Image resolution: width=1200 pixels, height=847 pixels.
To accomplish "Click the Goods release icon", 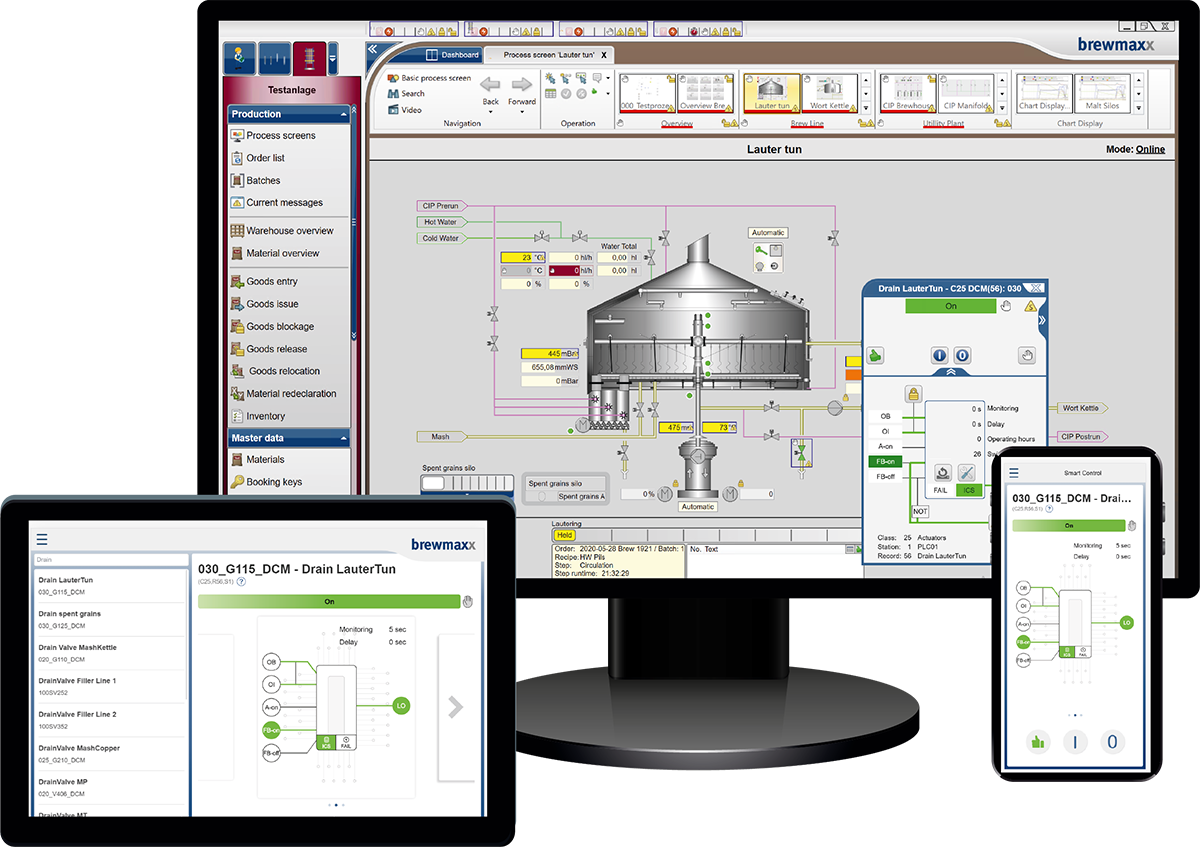I will (238, 349).
